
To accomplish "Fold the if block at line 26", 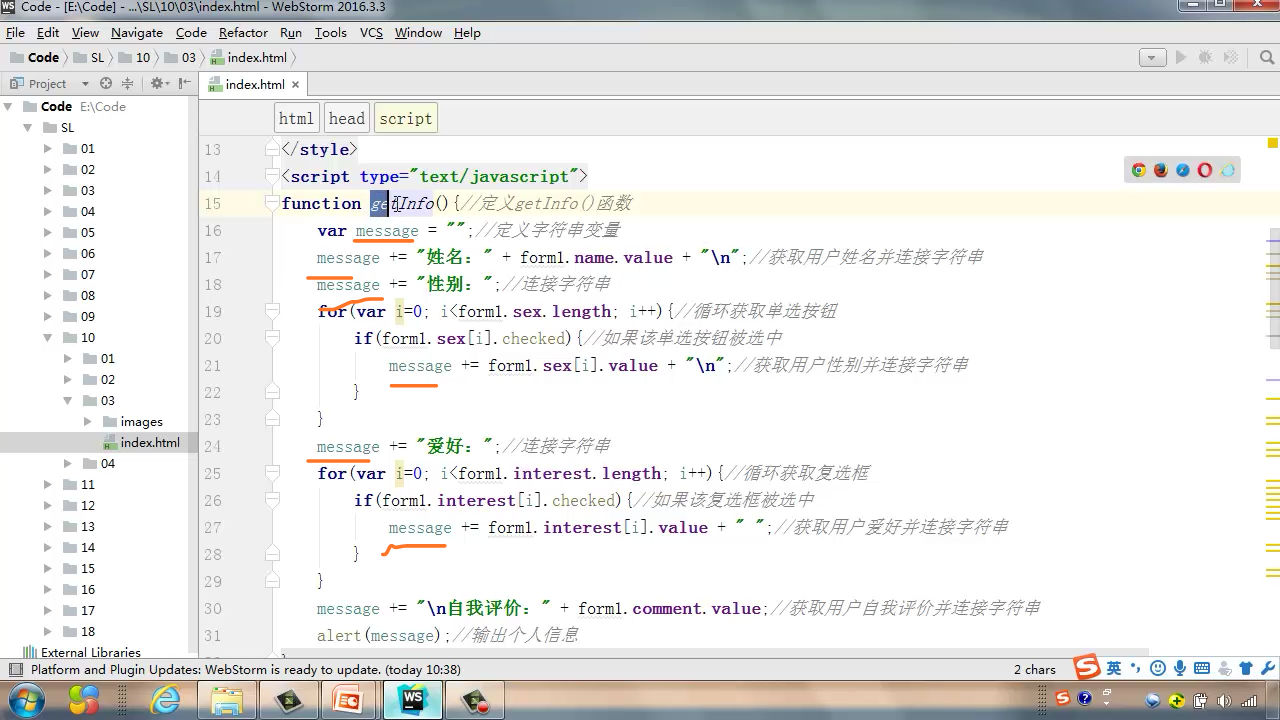I will tap(272, 501).
